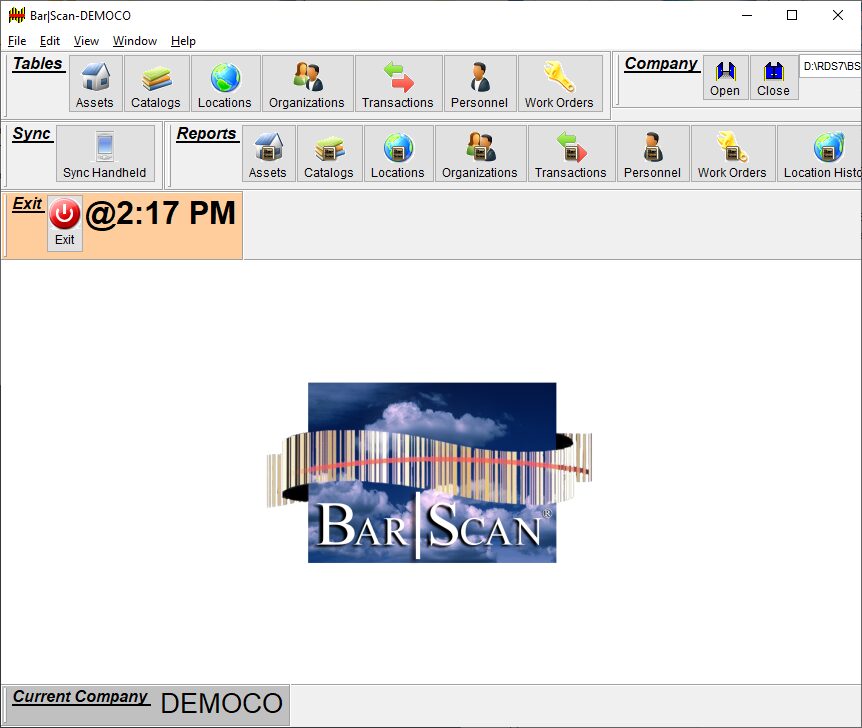Click the Current Company label
Viewport: 862px width, 728px height.
80,697
